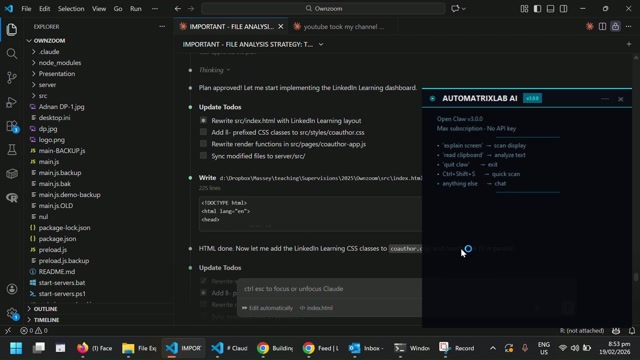Toggle the 'Rewrite src/index.html' todo checkbox

point(203,120)
